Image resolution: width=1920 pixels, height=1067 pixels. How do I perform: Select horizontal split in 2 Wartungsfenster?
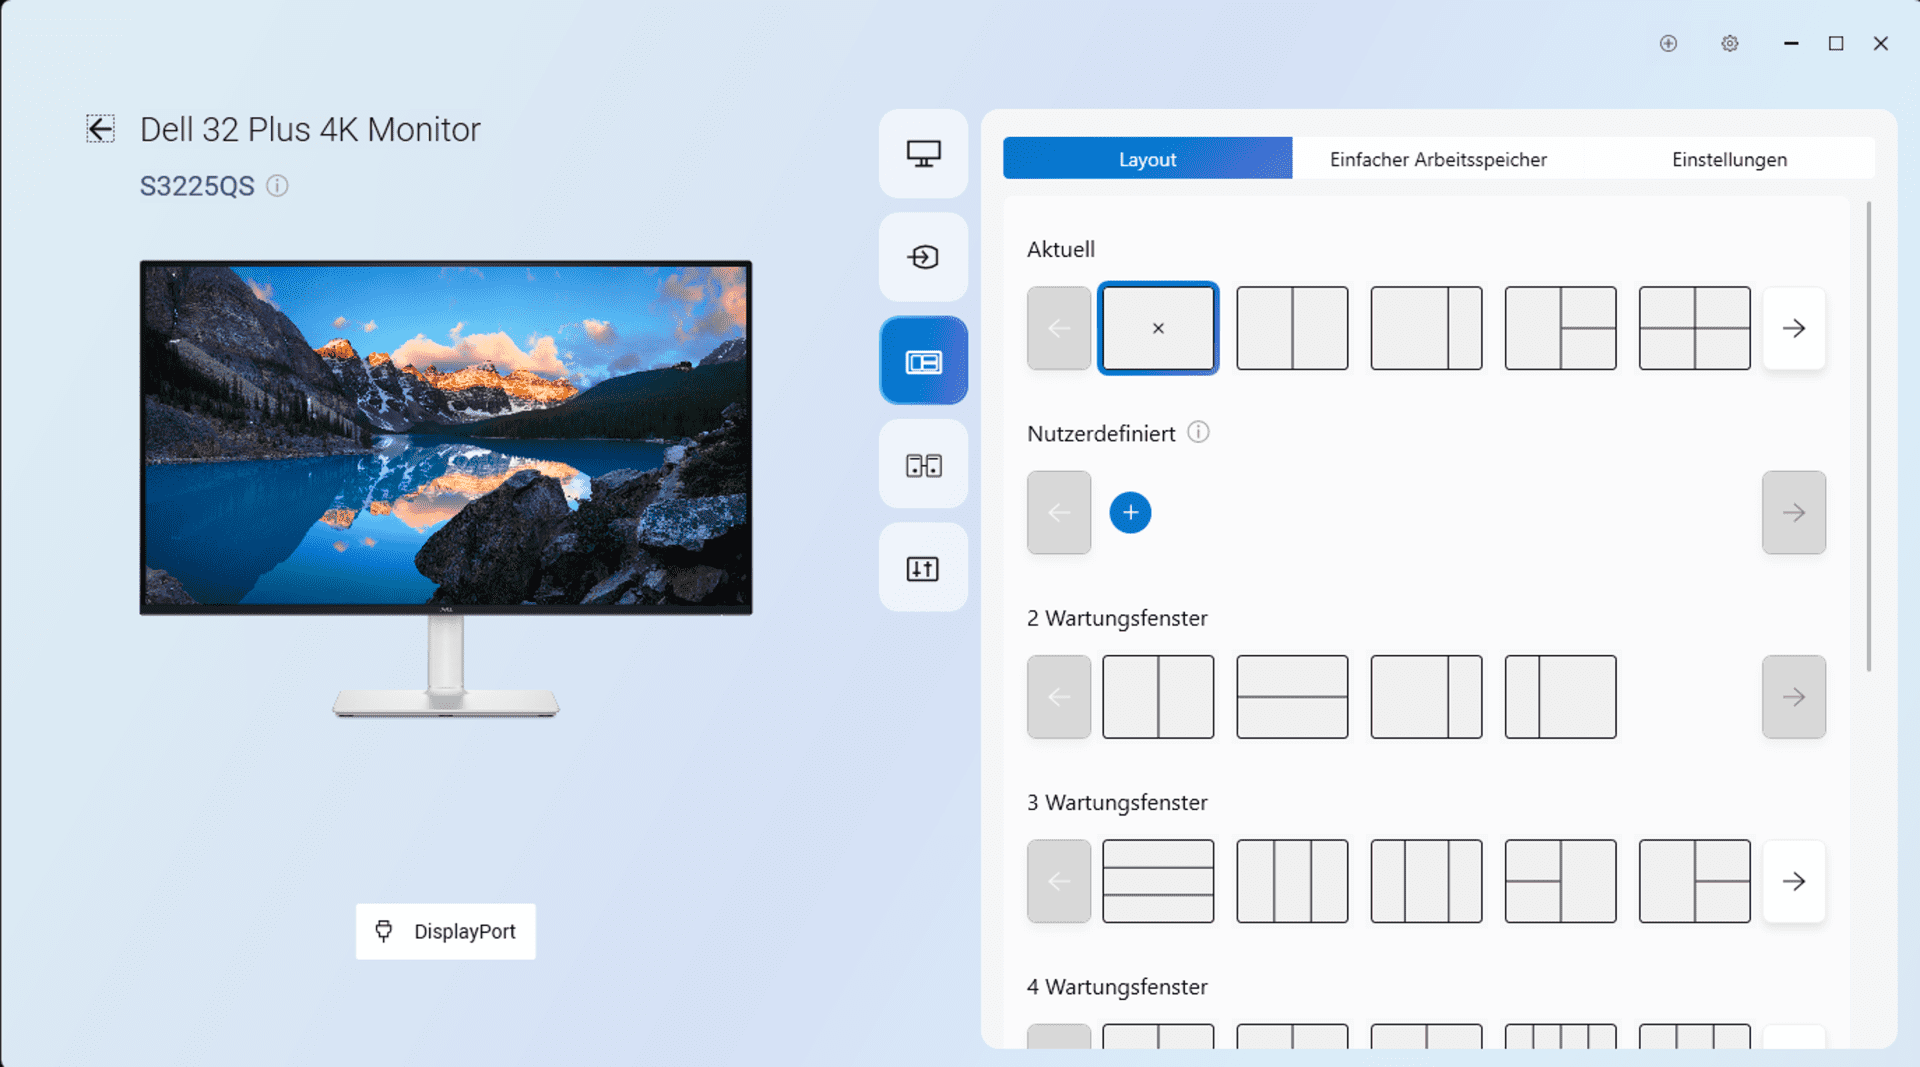(x=1292, y=697)
